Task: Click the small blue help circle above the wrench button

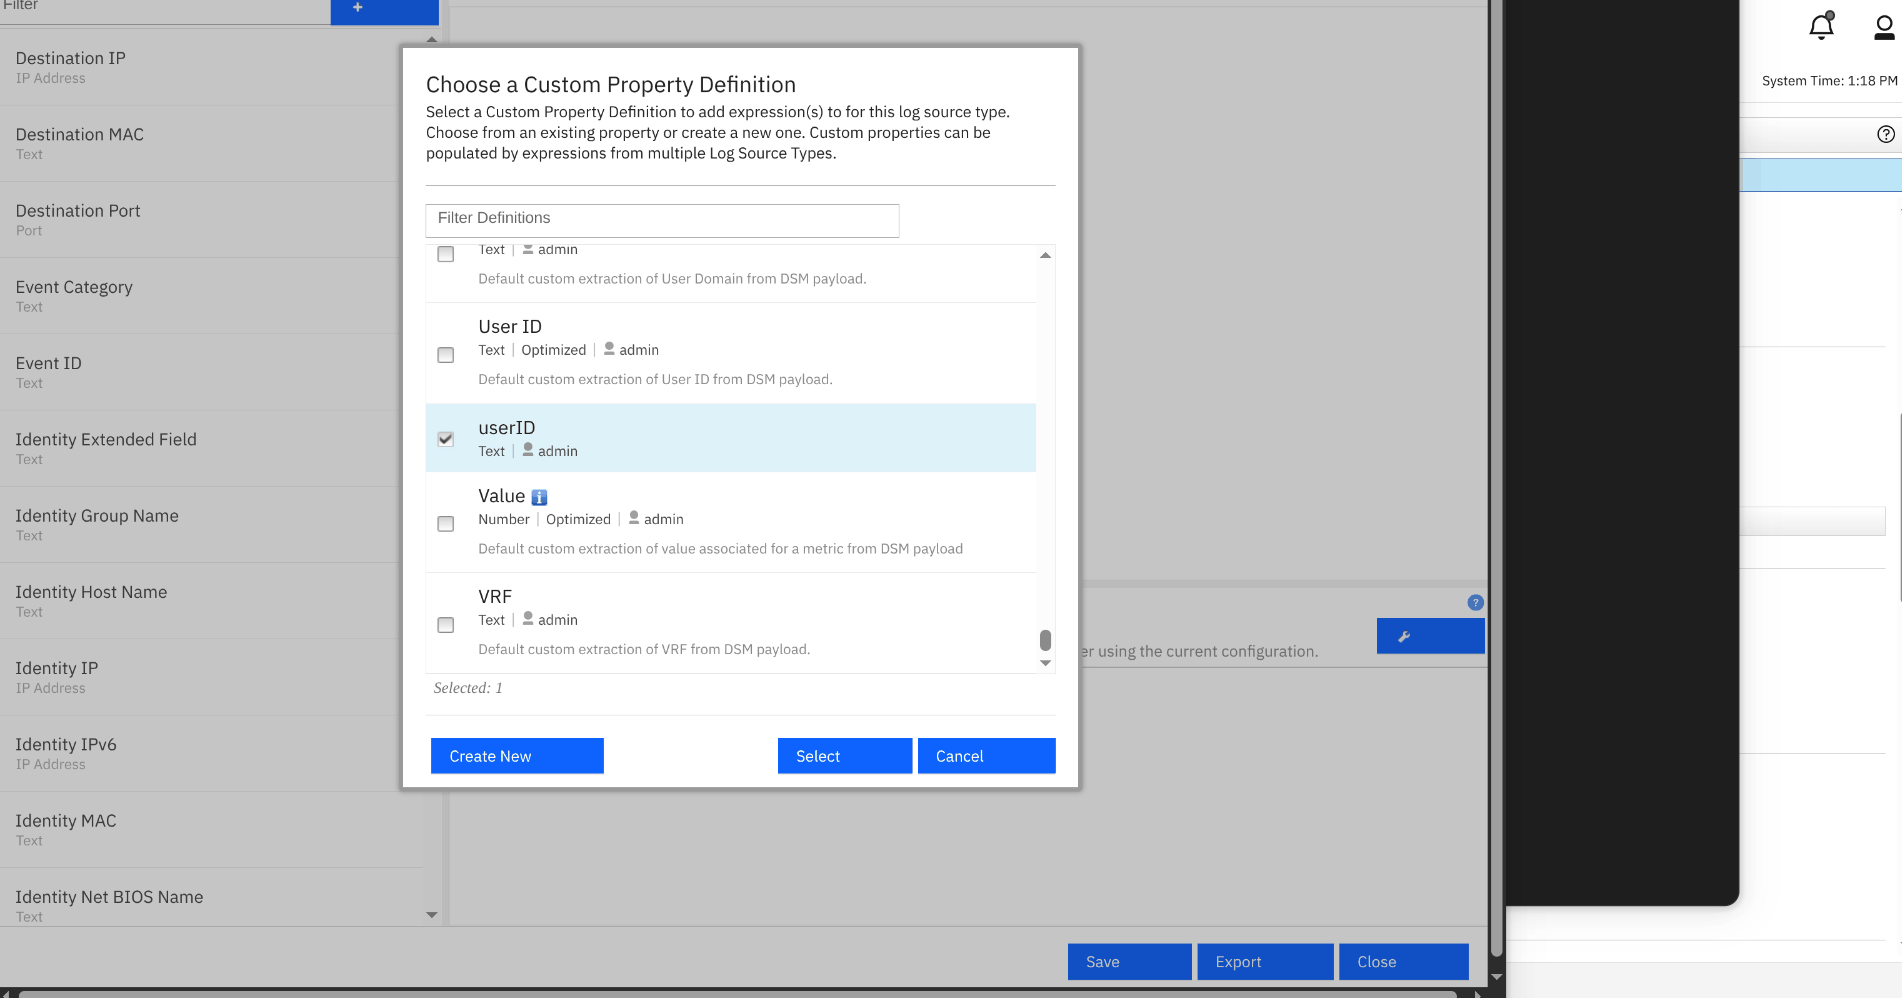Action: [1475, 602]
